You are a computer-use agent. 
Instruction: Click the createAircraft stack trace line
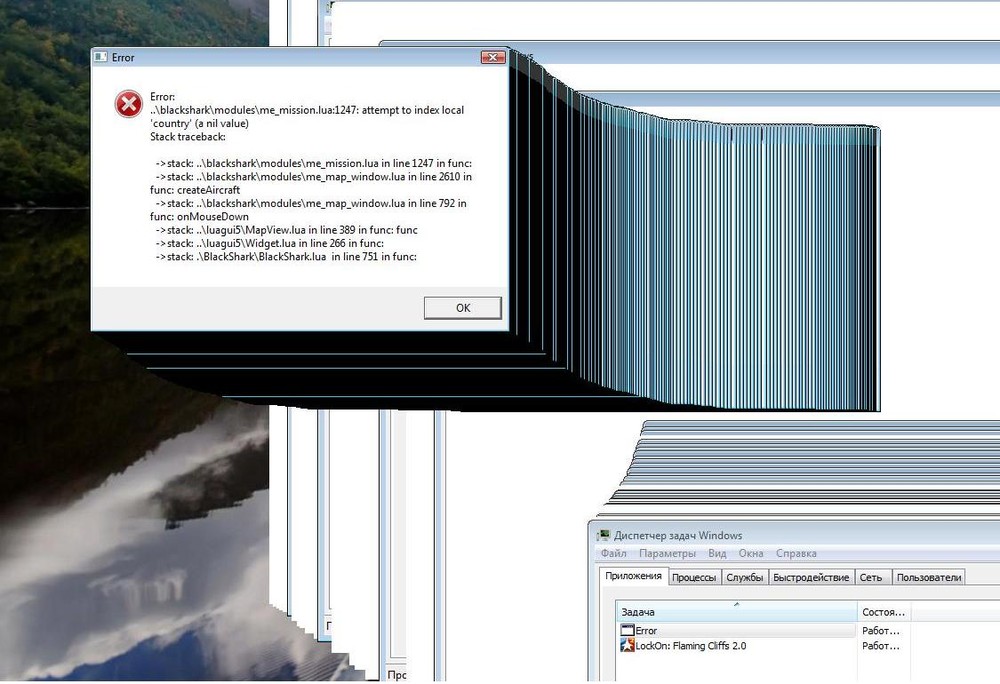pos(311,184)
